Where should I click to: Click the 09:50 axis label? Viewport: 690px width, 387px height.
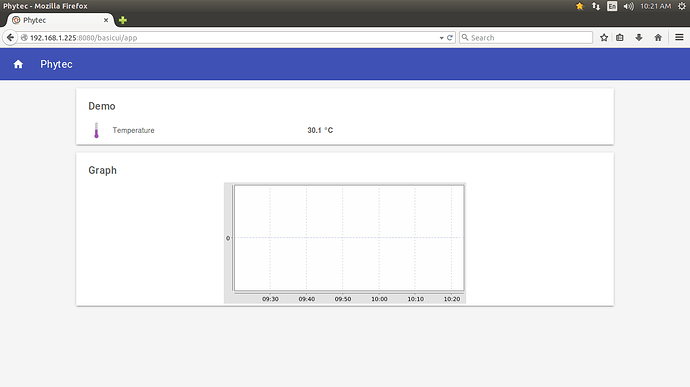(343, 299)
